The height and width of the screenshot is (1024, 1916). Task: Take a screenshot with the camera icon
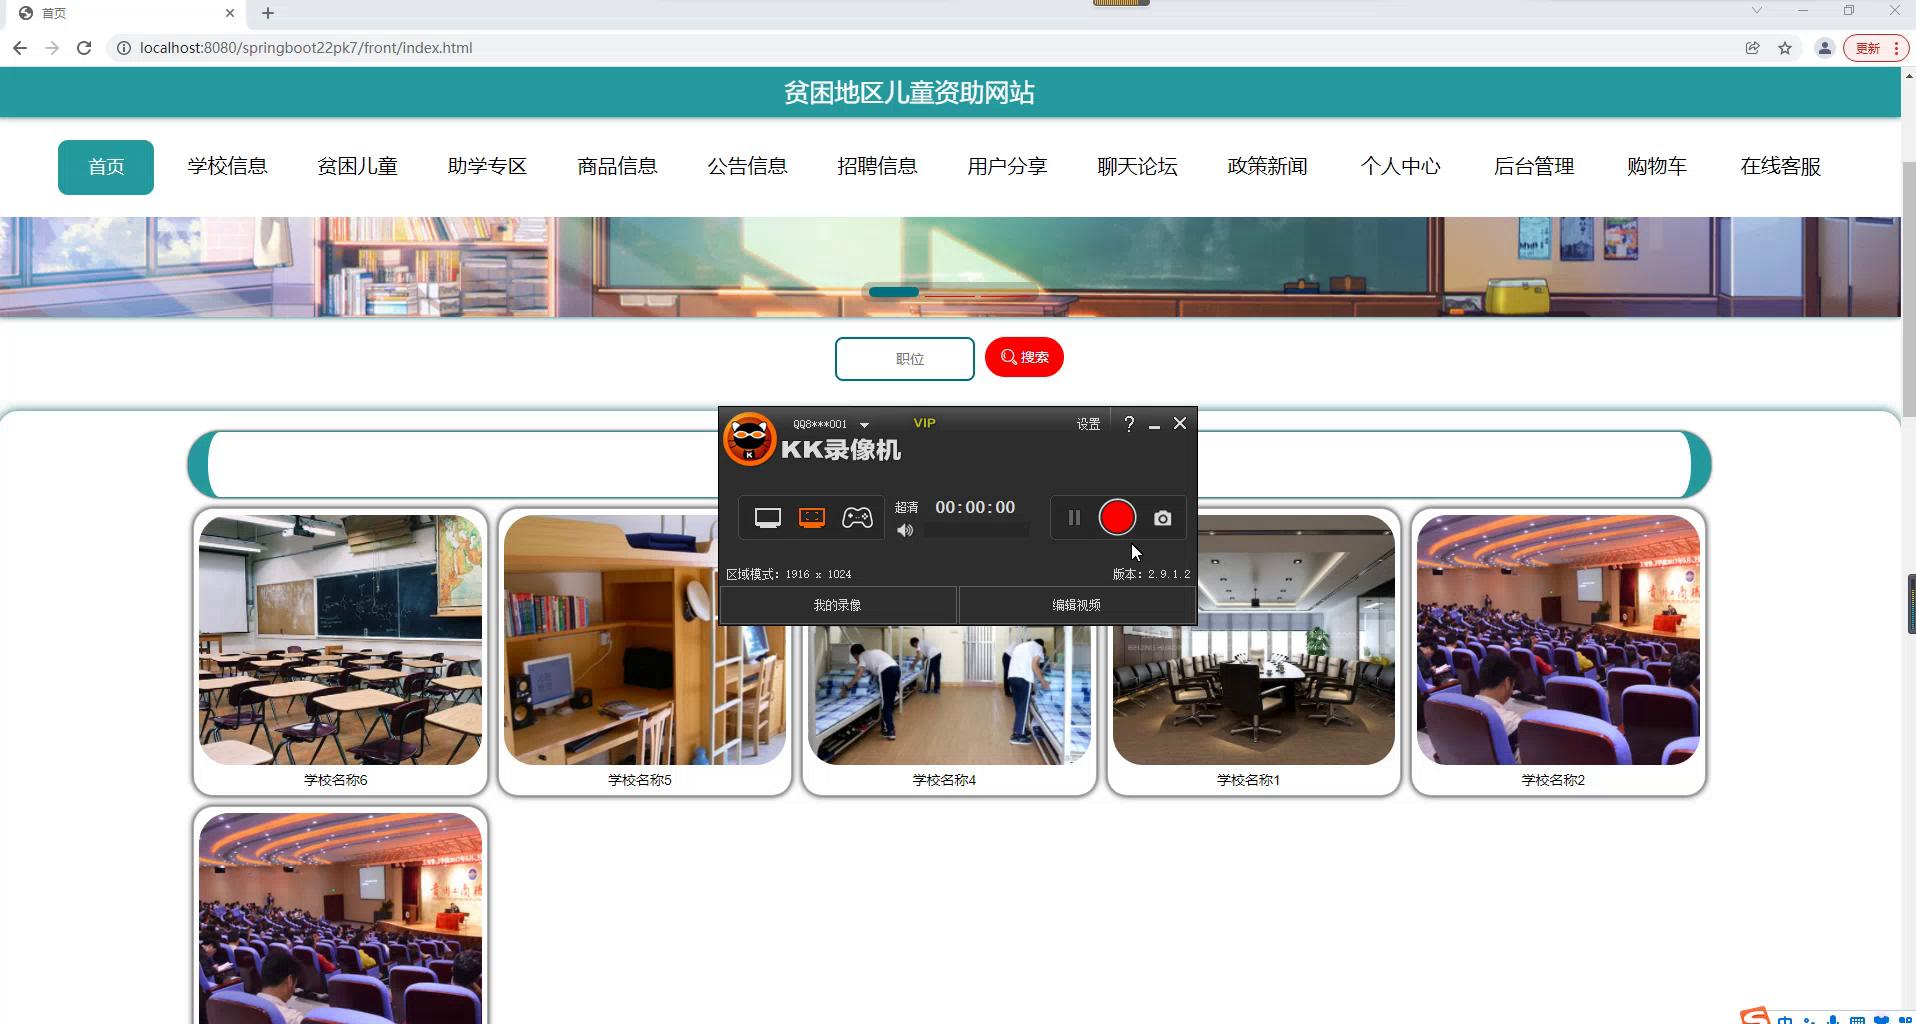(1162, 518)
